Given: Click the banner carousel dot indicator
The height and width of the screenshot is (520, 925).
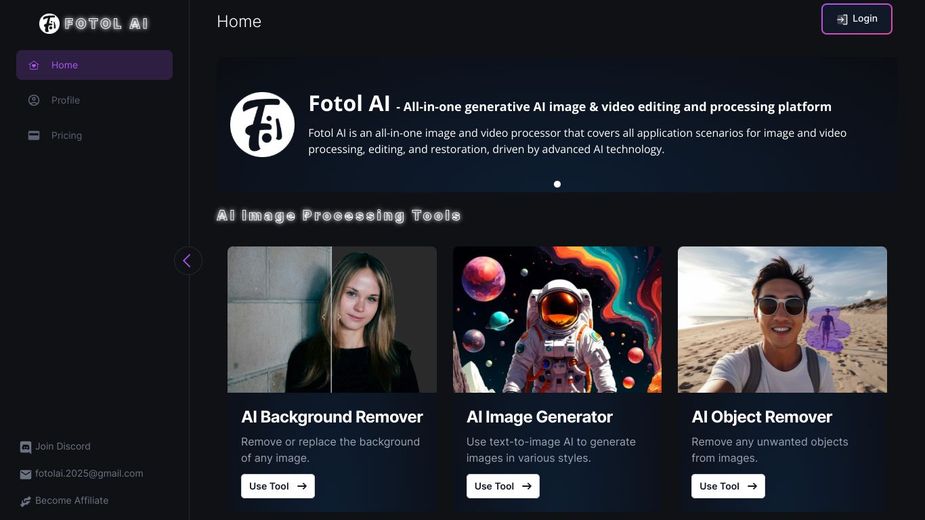Looking at the screenshot, I should (557, 184).
